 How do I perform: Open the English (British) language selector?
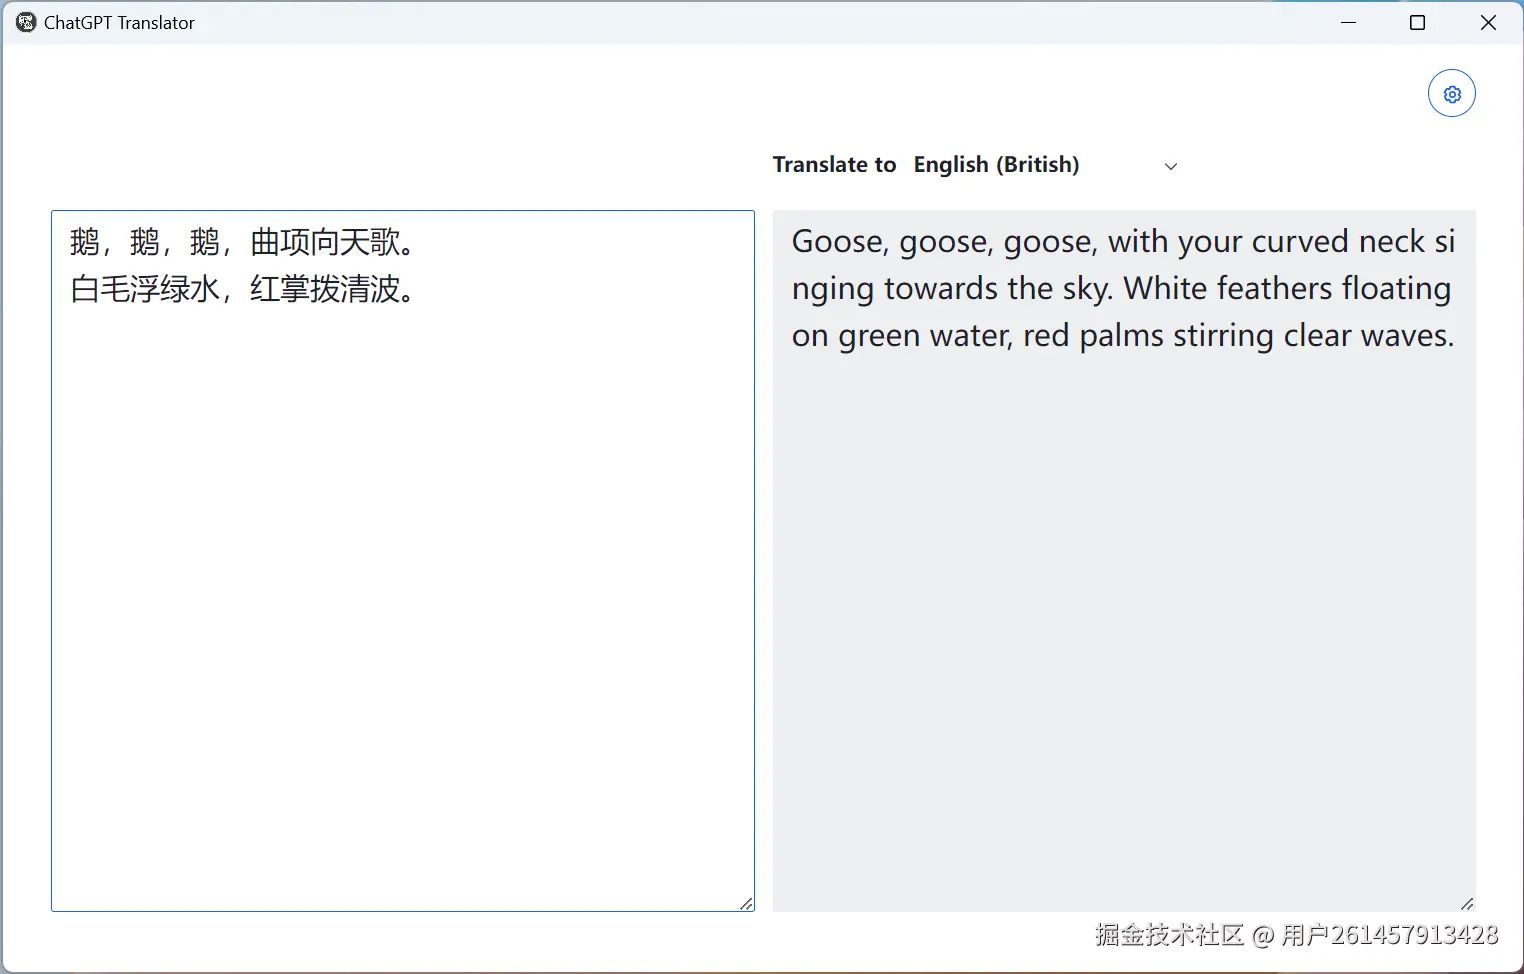996,164
